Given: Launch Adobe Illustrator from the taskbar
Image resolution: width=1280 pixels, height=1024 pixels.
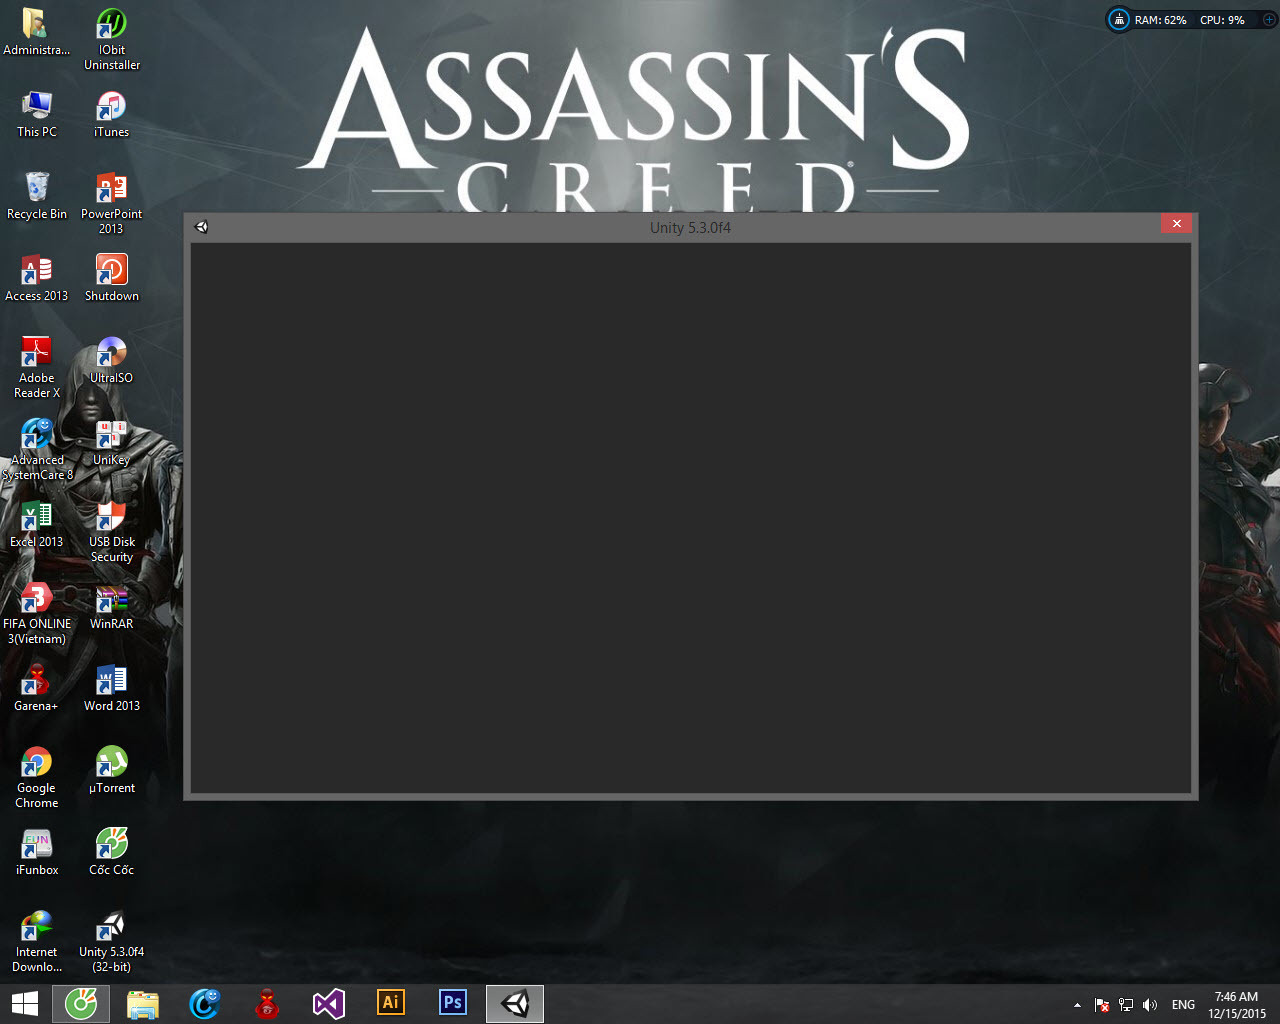Looking at the screenshot, I should pyautogui.click(x=390, y=1003).
